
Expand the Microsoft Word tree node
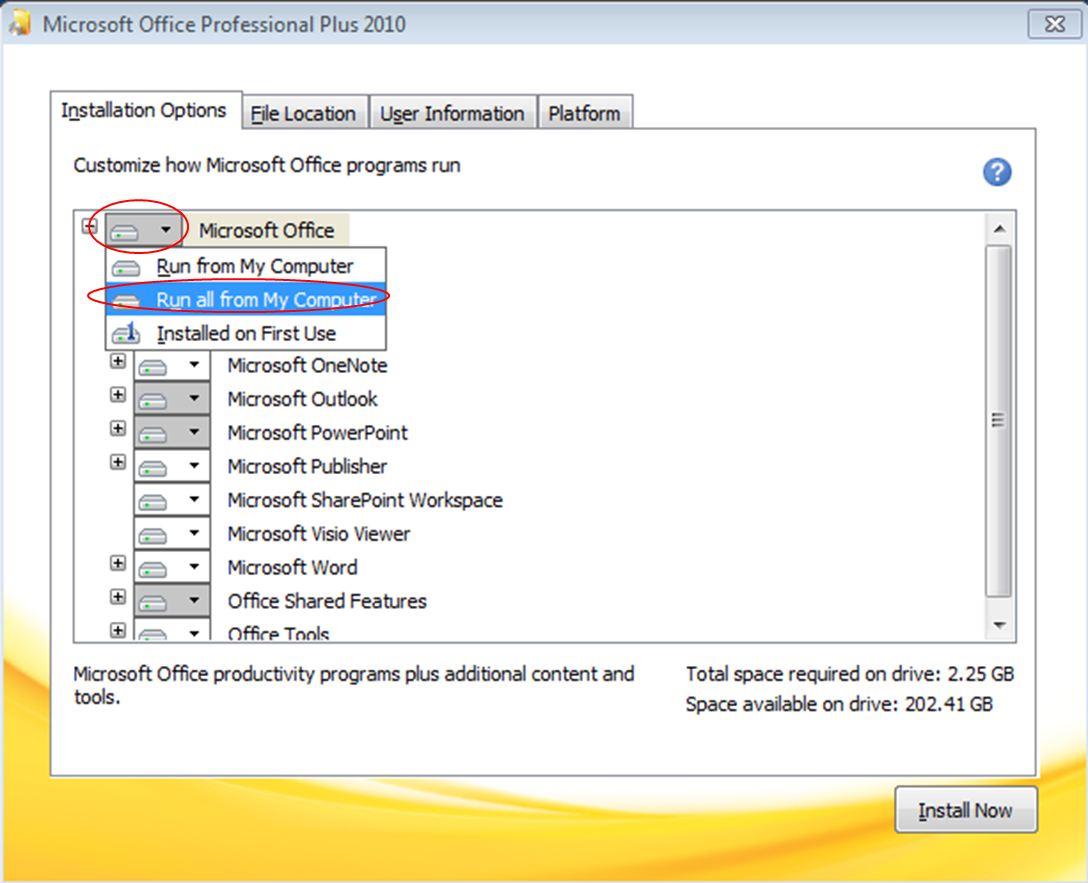[x=118, y=563]
